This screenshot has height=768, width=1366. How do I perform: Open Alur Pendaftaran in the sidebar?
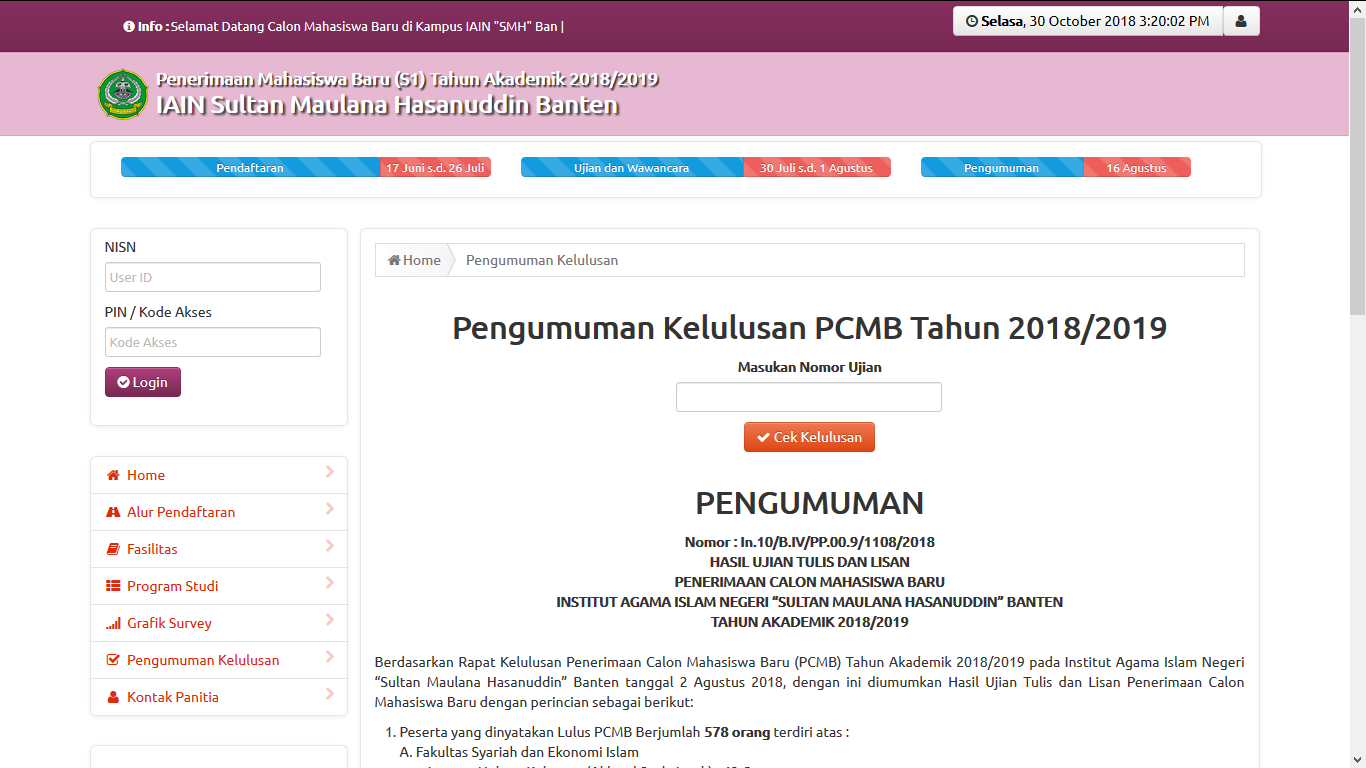(x=219, y=512)
